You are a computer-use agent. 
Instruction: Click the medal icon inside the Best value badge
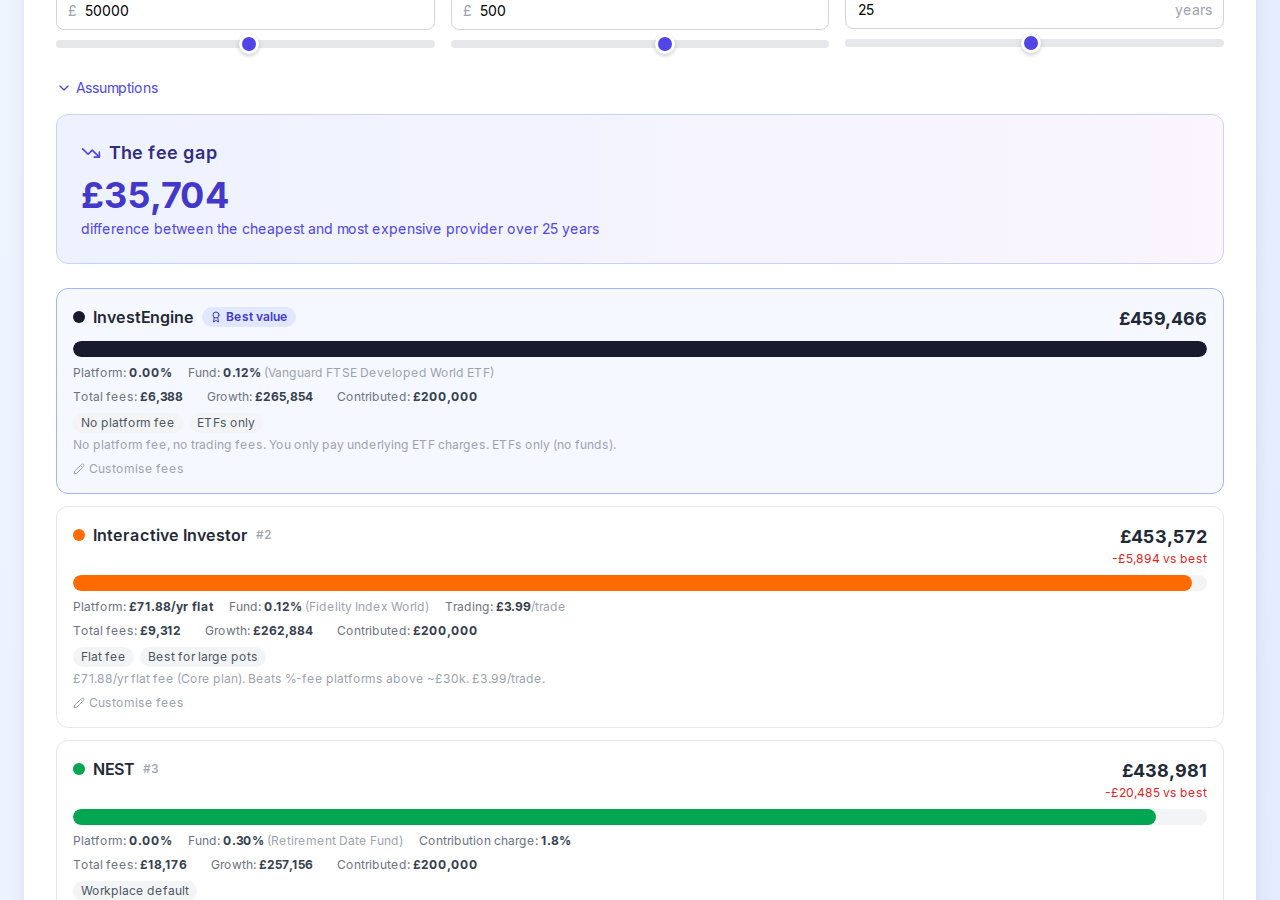coord(215,316)
